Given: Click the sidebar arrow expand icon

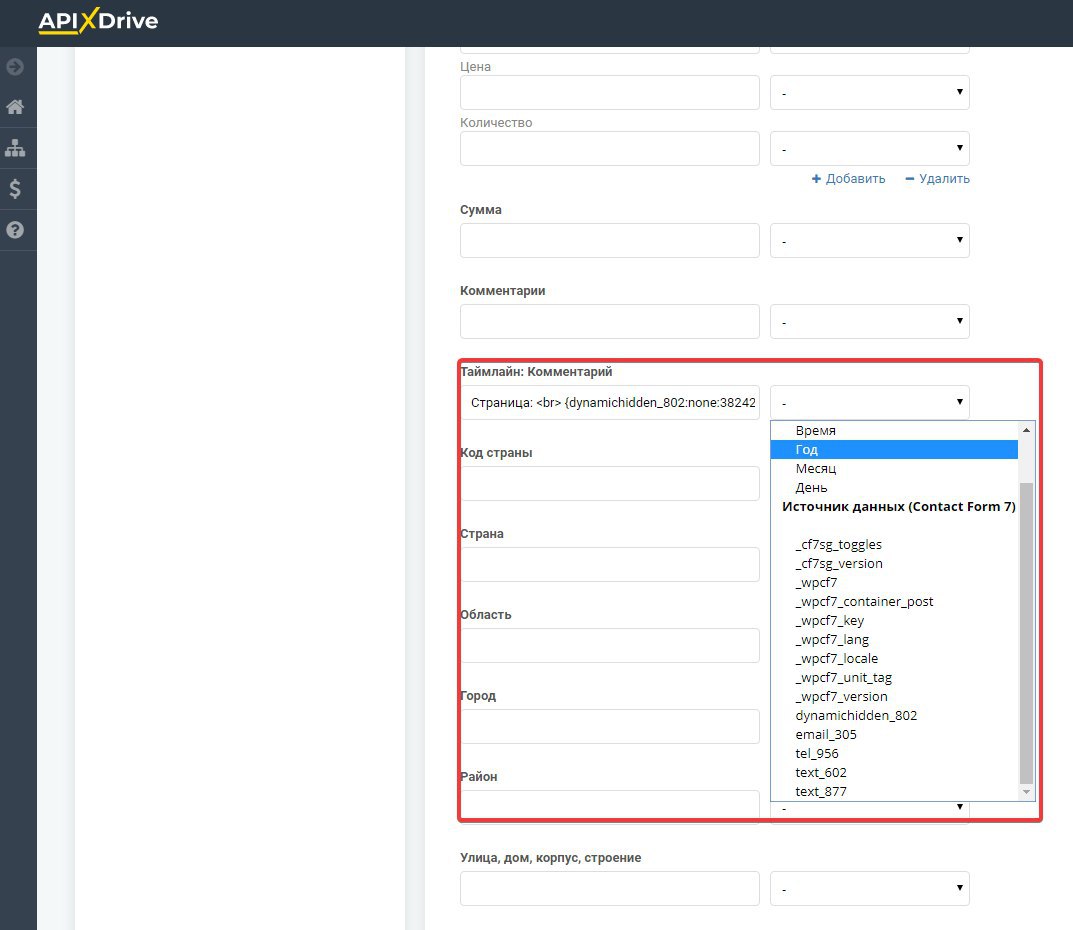Looking at the screenshot, I should point(15,67).
